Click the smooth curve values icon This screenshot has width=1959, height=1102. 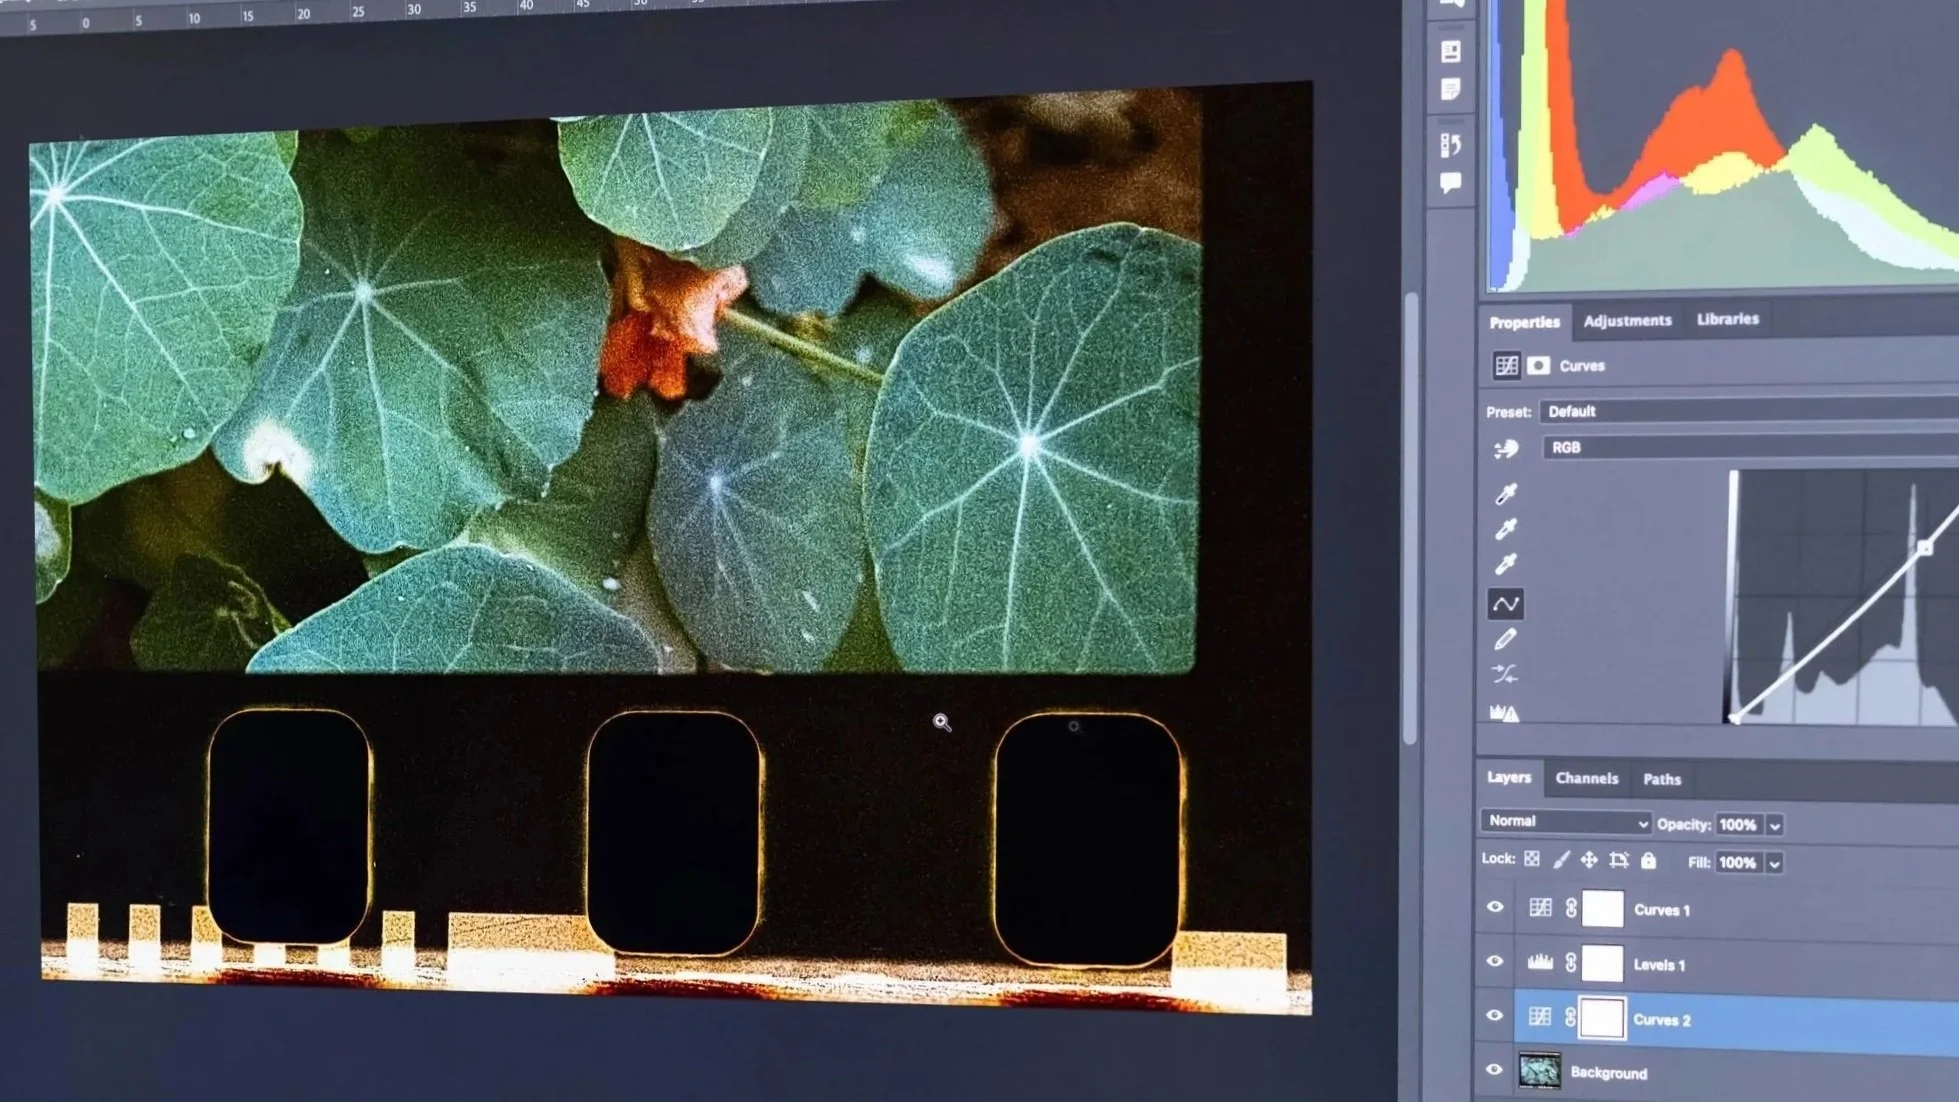[1505, 675]
